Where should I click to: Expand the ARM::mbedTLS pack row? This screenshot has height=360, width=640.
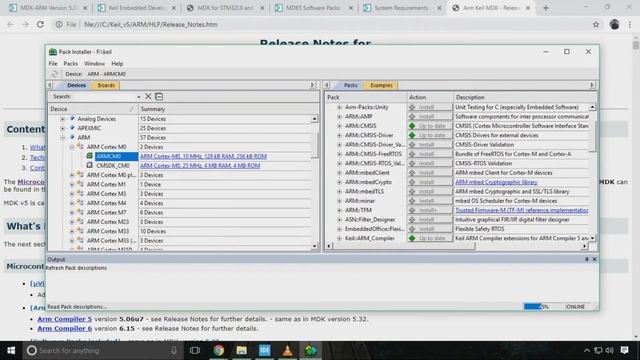339,191
